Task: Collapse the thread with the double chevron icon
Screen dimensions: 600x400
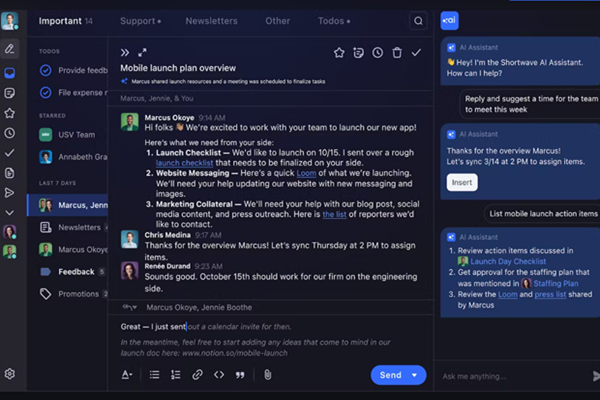Action: pos(125,52)
